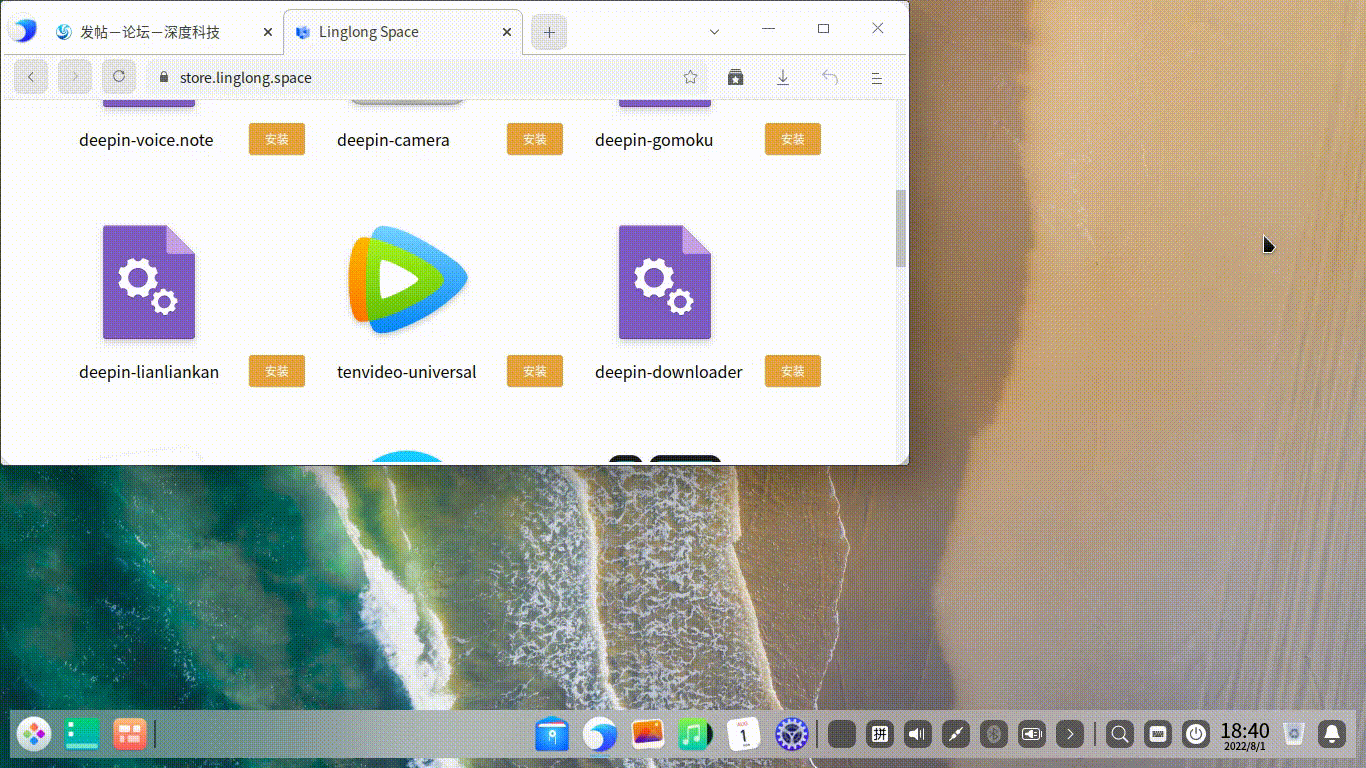
Task: Open the image viewer dock icon
Action: pos(648,734)
